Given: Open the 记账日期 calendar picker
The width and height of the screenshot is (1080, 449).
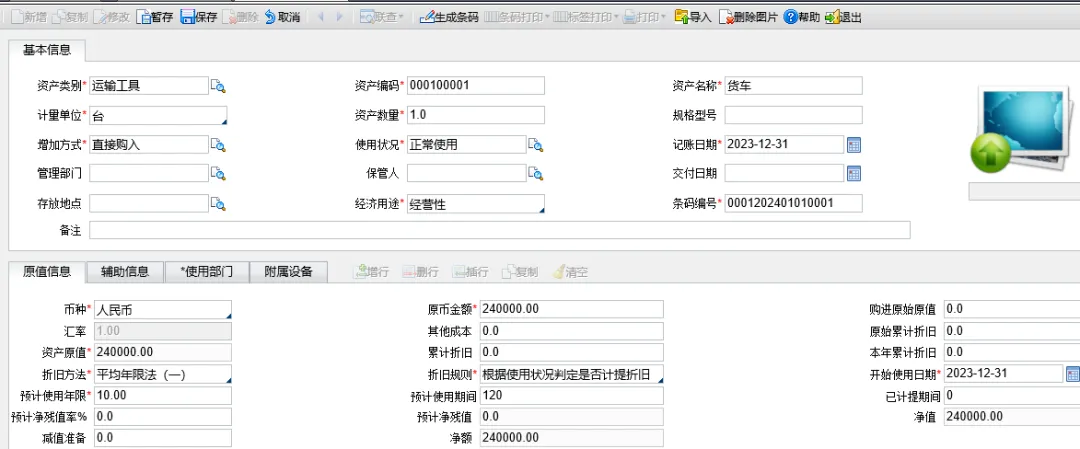Looking at the screenshot, I should click(x=854, y=145).
